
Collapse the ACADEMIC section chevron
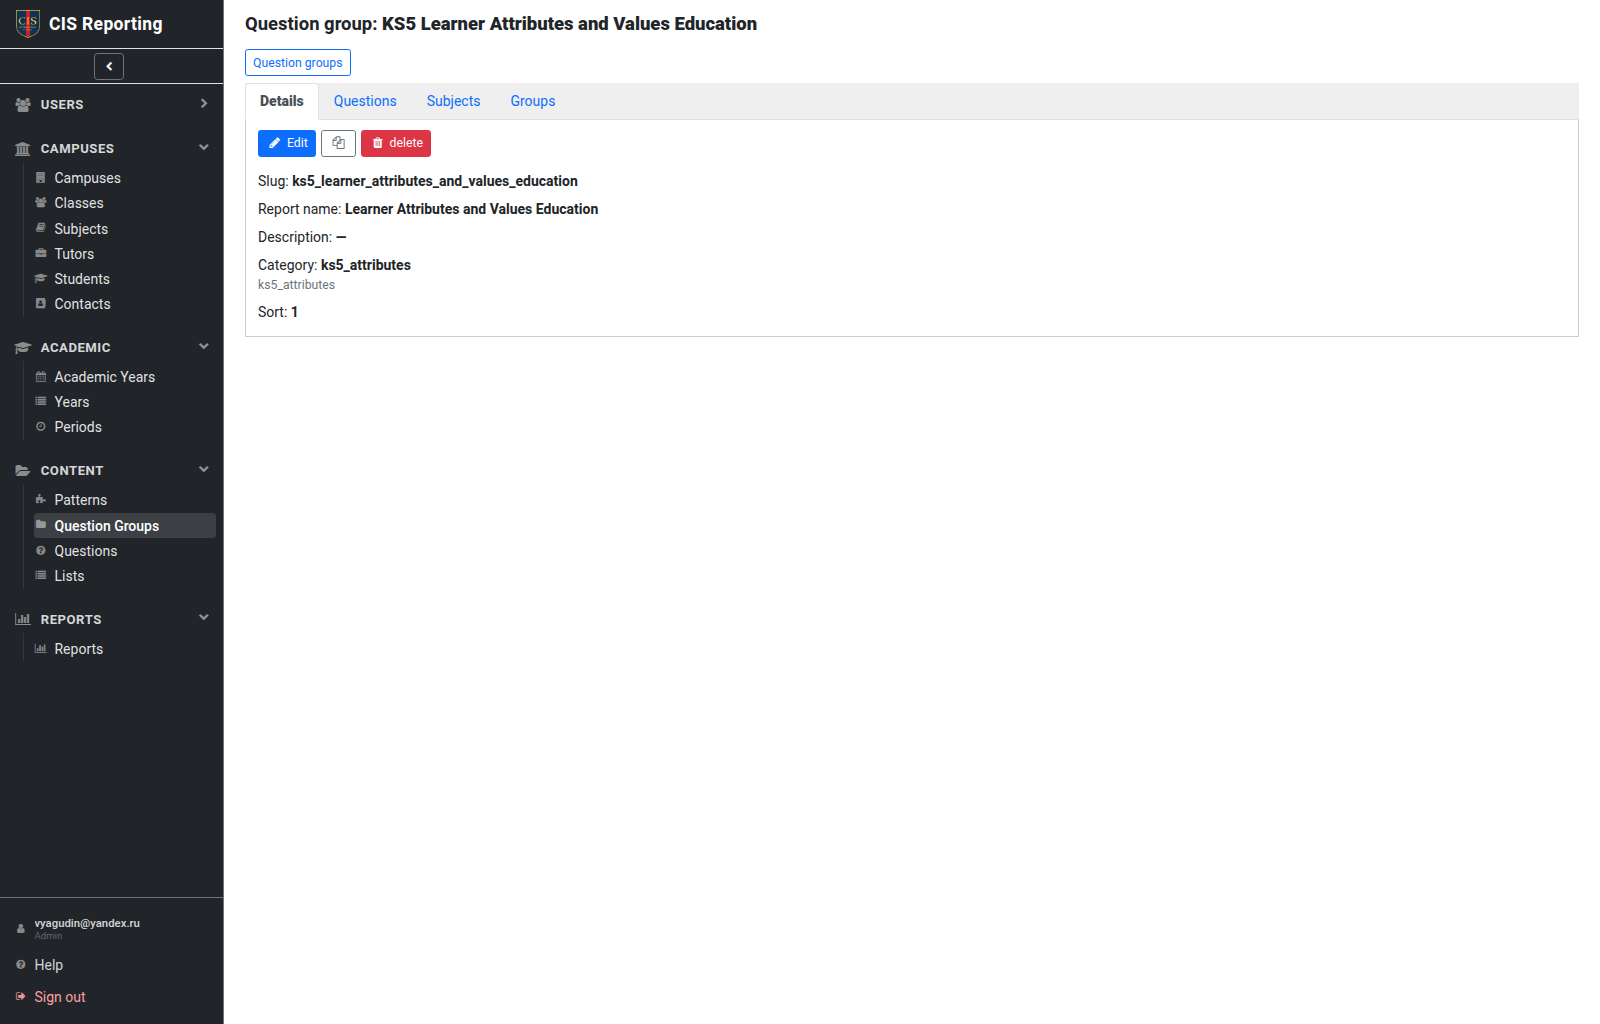204,346
